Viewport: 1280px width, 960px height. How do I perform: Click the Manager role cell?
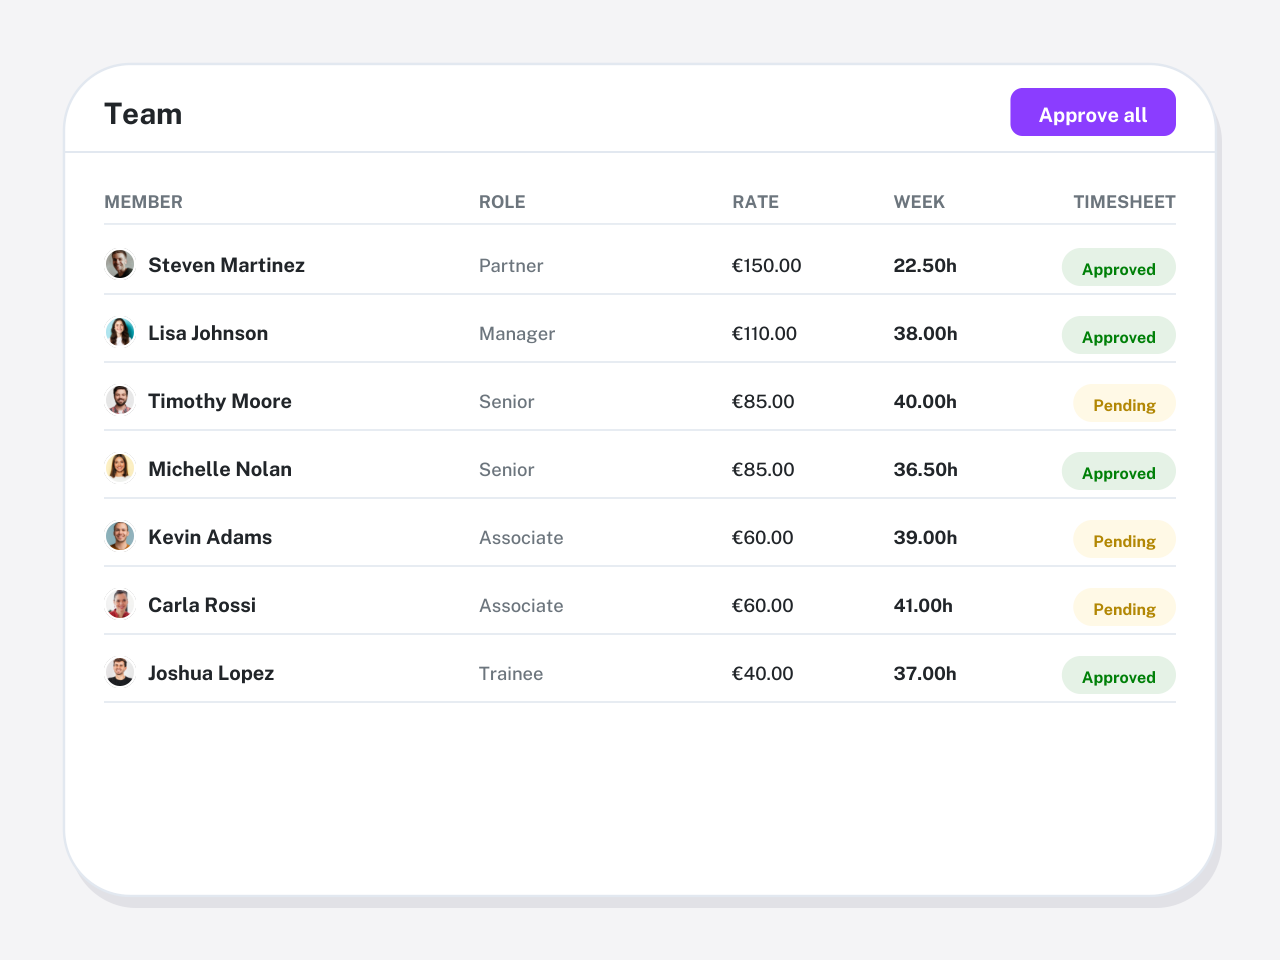click(517, 334)
